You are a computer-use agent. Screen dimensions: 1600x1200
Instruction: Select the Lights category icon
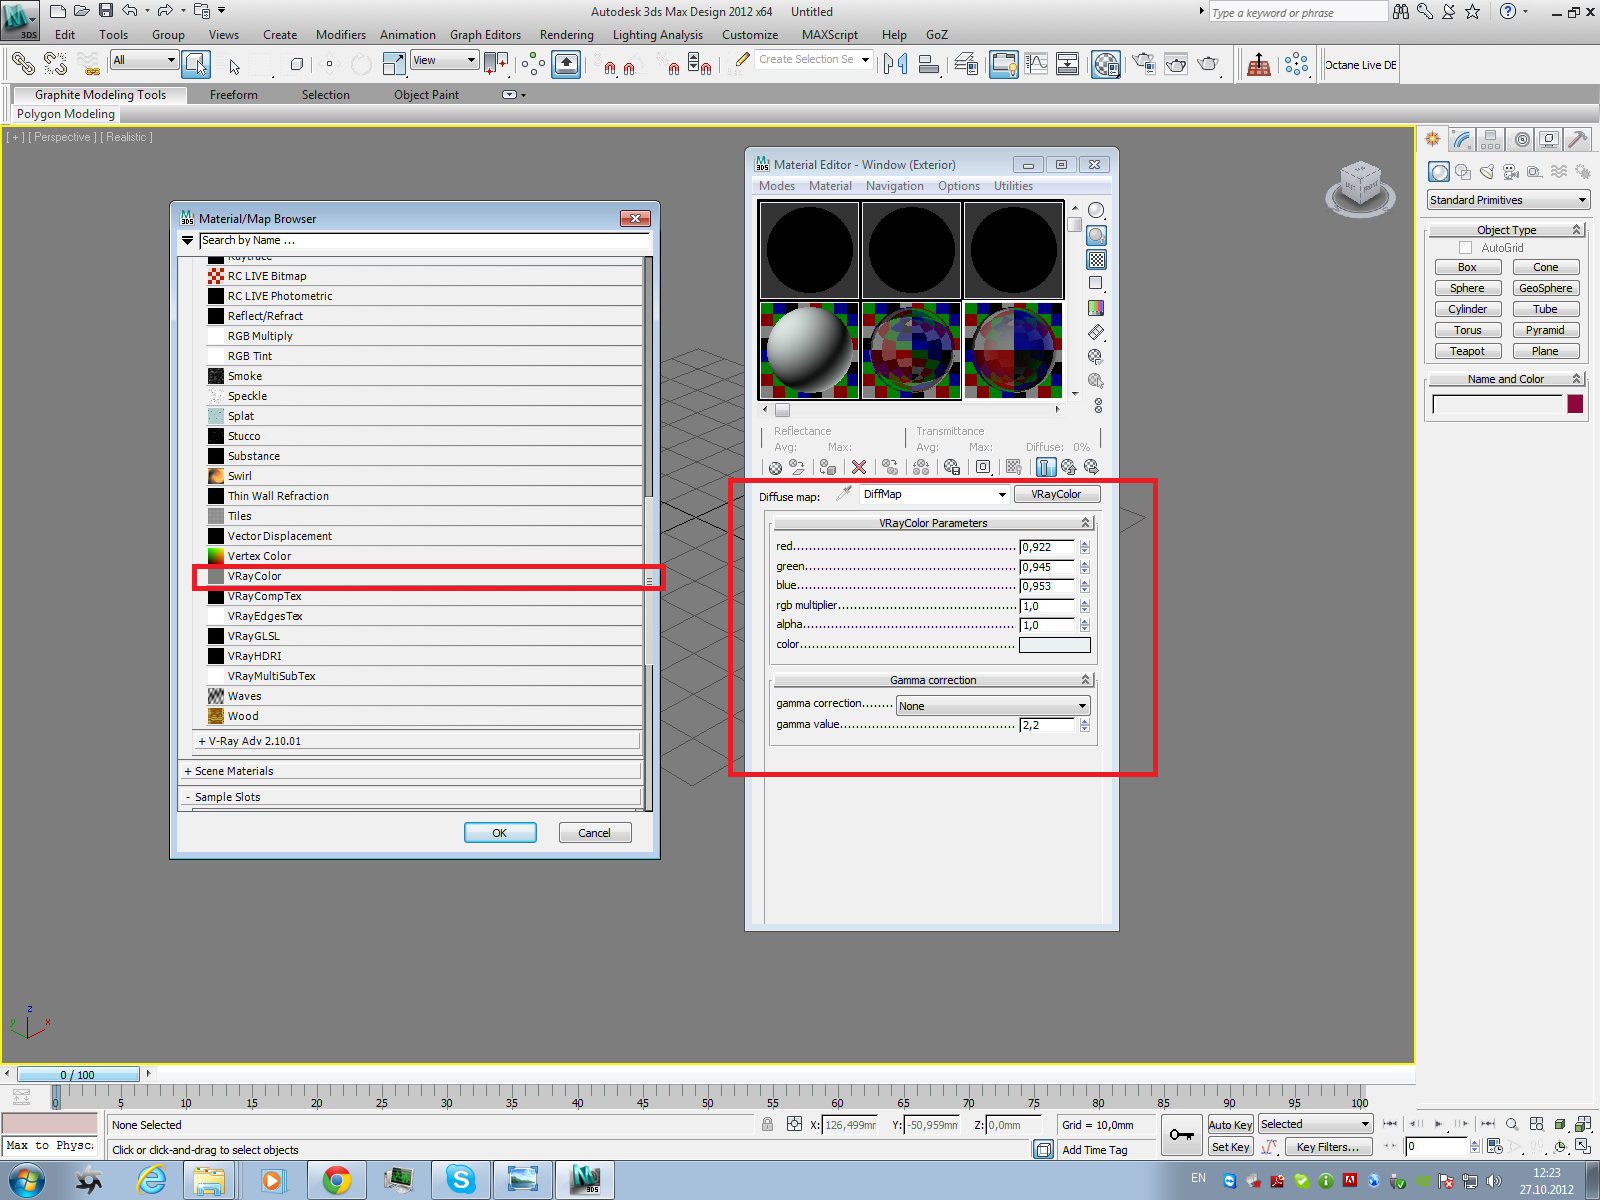click(x=1487, y=172)
